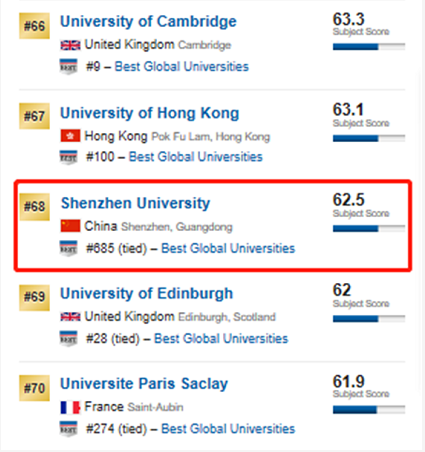
Task: Click the Best badge icon under Edinburgh
Action: 68,339
